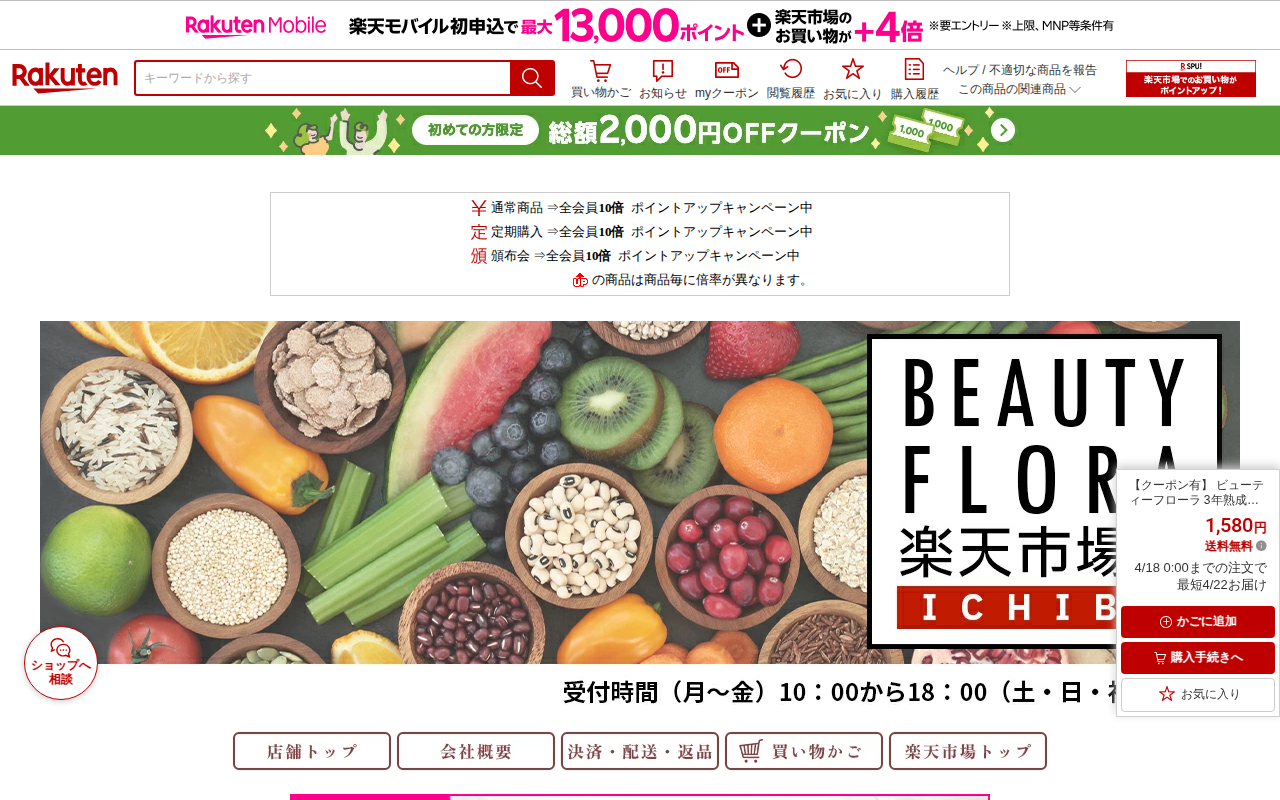Click the info icon beside 送料無料
Image resolution: width=1280 pixels, height=800 pixels.
[1261, 546]
